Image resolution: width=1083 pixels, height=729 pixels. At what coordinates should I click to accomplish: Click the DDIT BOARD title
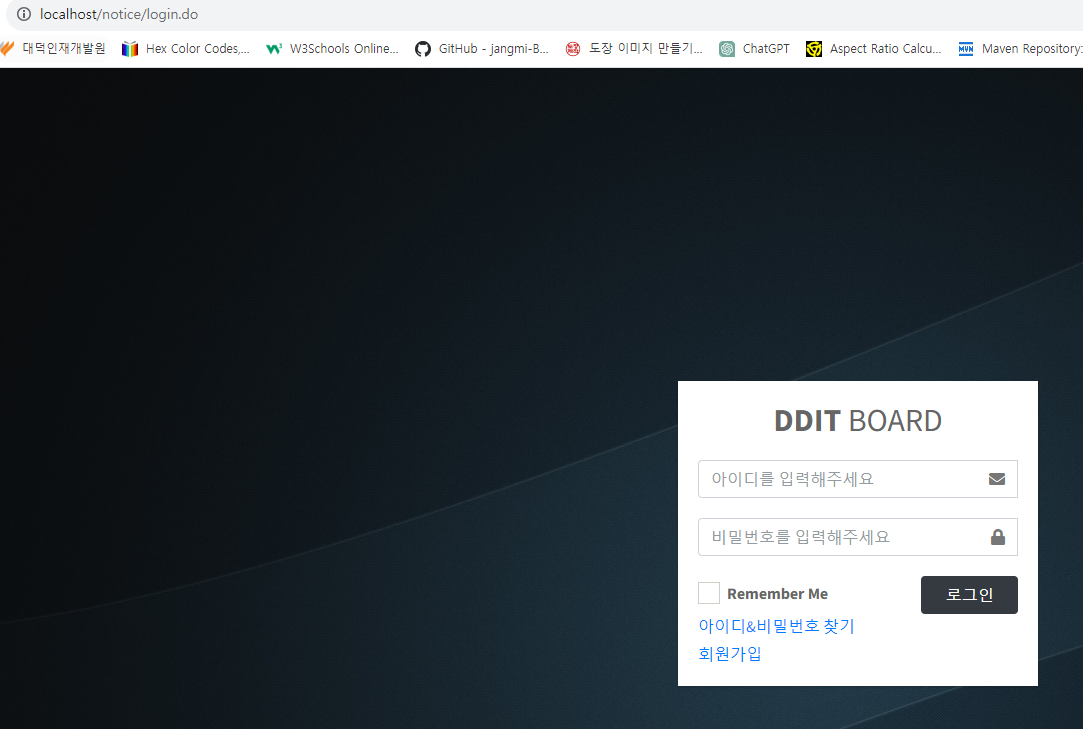coord(857,421)
